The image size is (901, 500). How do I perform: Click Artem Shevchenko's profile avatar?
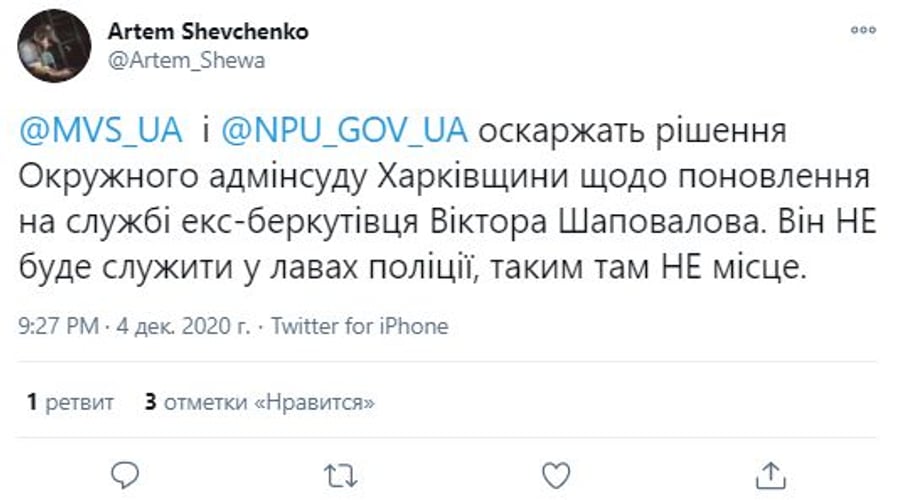(x=55, y=46)
